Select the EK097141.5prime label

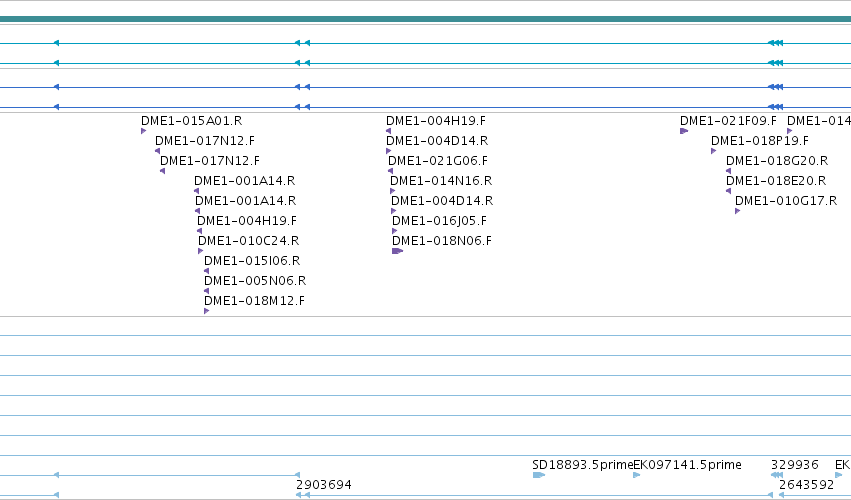point(688,465)
